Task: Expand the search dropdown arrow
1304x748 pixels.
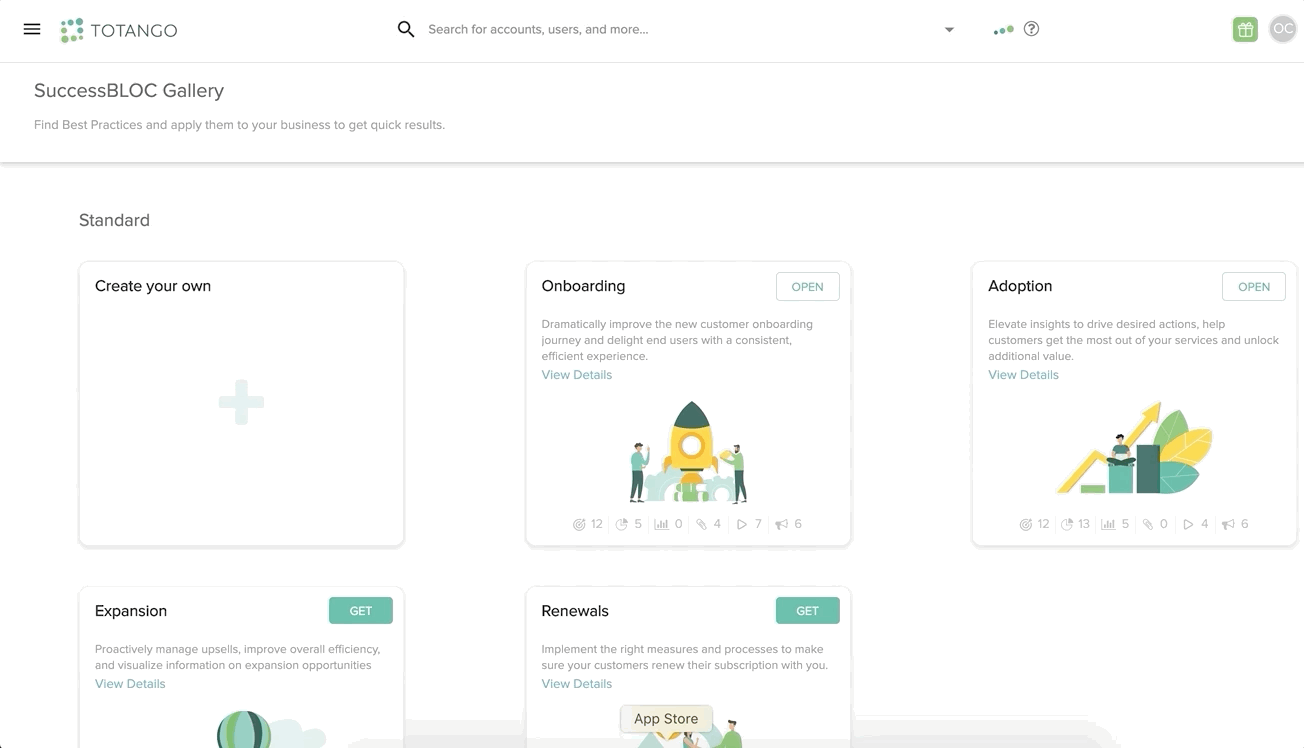Action: coord(949,29)
